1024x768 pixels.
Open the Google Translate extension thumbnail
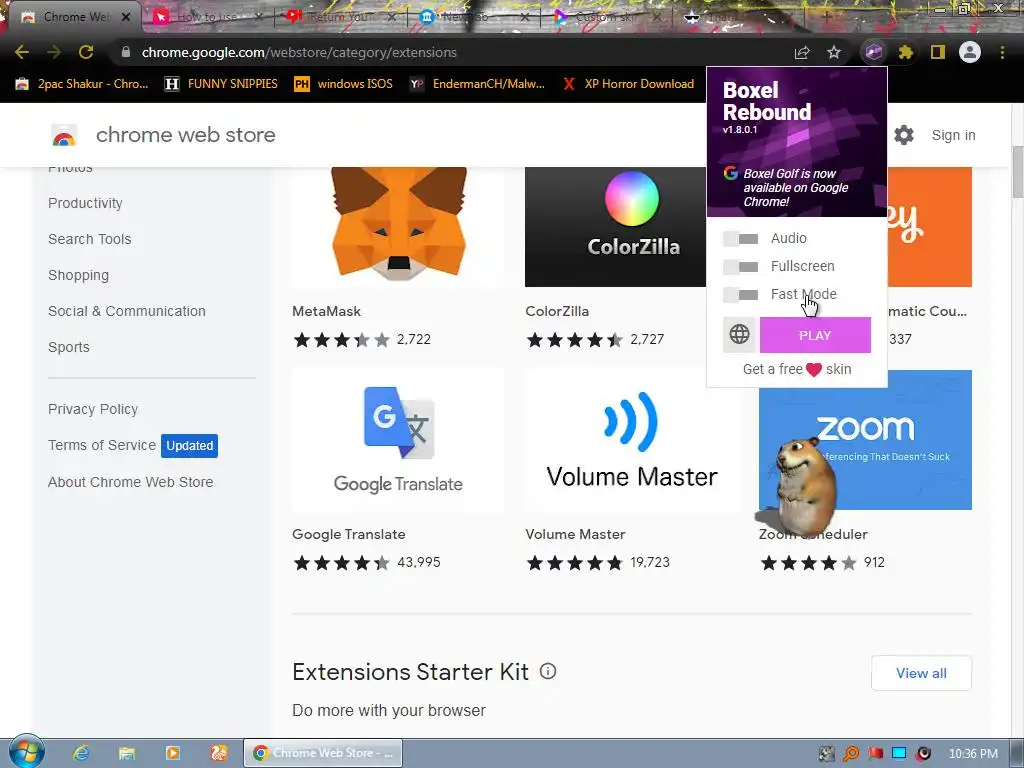tap(398, 440)
